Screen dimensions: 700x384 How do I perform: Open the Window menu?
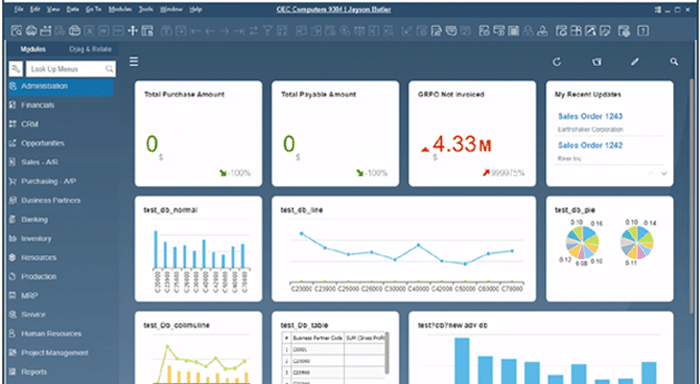tap(170, 9)
